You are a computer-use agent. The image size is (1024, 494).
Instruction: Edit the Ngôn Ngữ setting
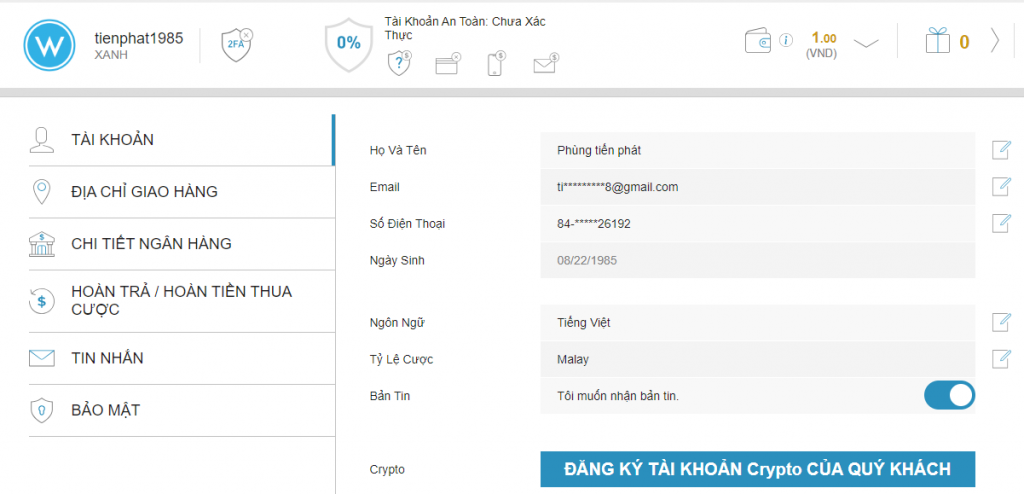click(1001, 322)
